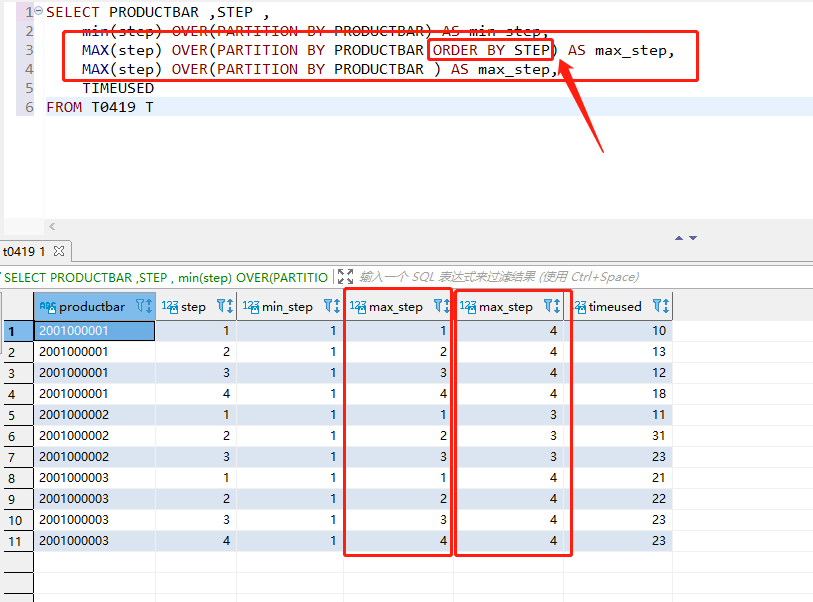Select row number 11 header

click(18, 541)
